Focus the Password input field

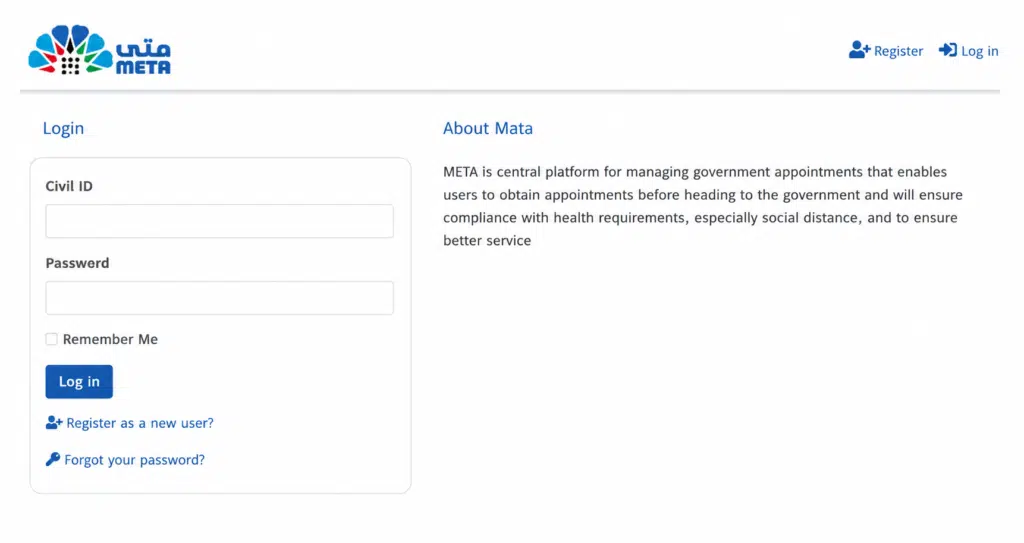(219, 298)
